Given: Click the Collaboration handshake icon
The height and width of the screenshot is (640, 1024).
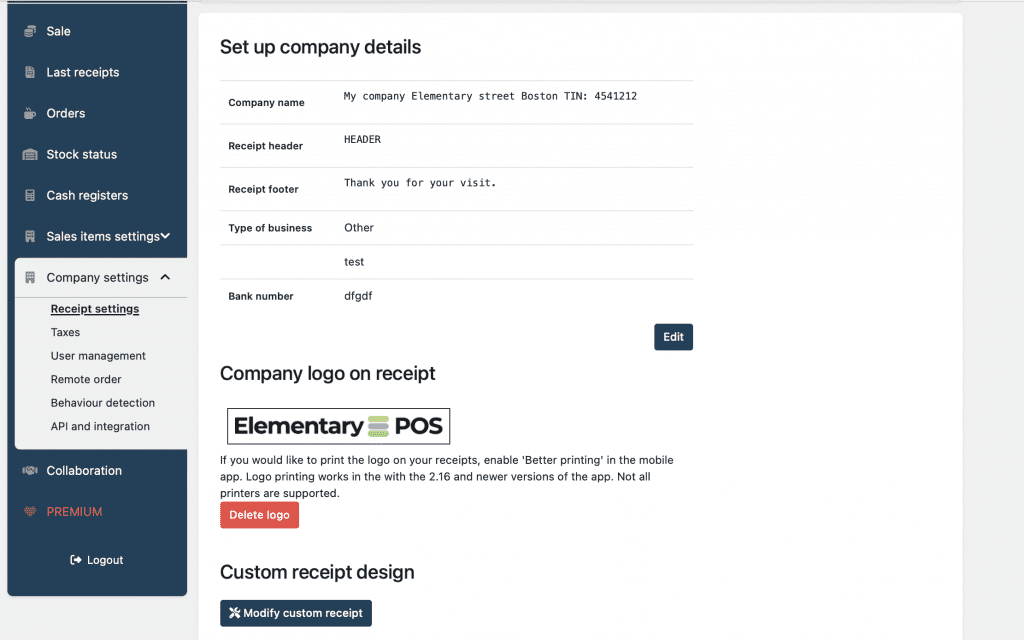Looking at the screenshot, I should (x=30, y=471).
